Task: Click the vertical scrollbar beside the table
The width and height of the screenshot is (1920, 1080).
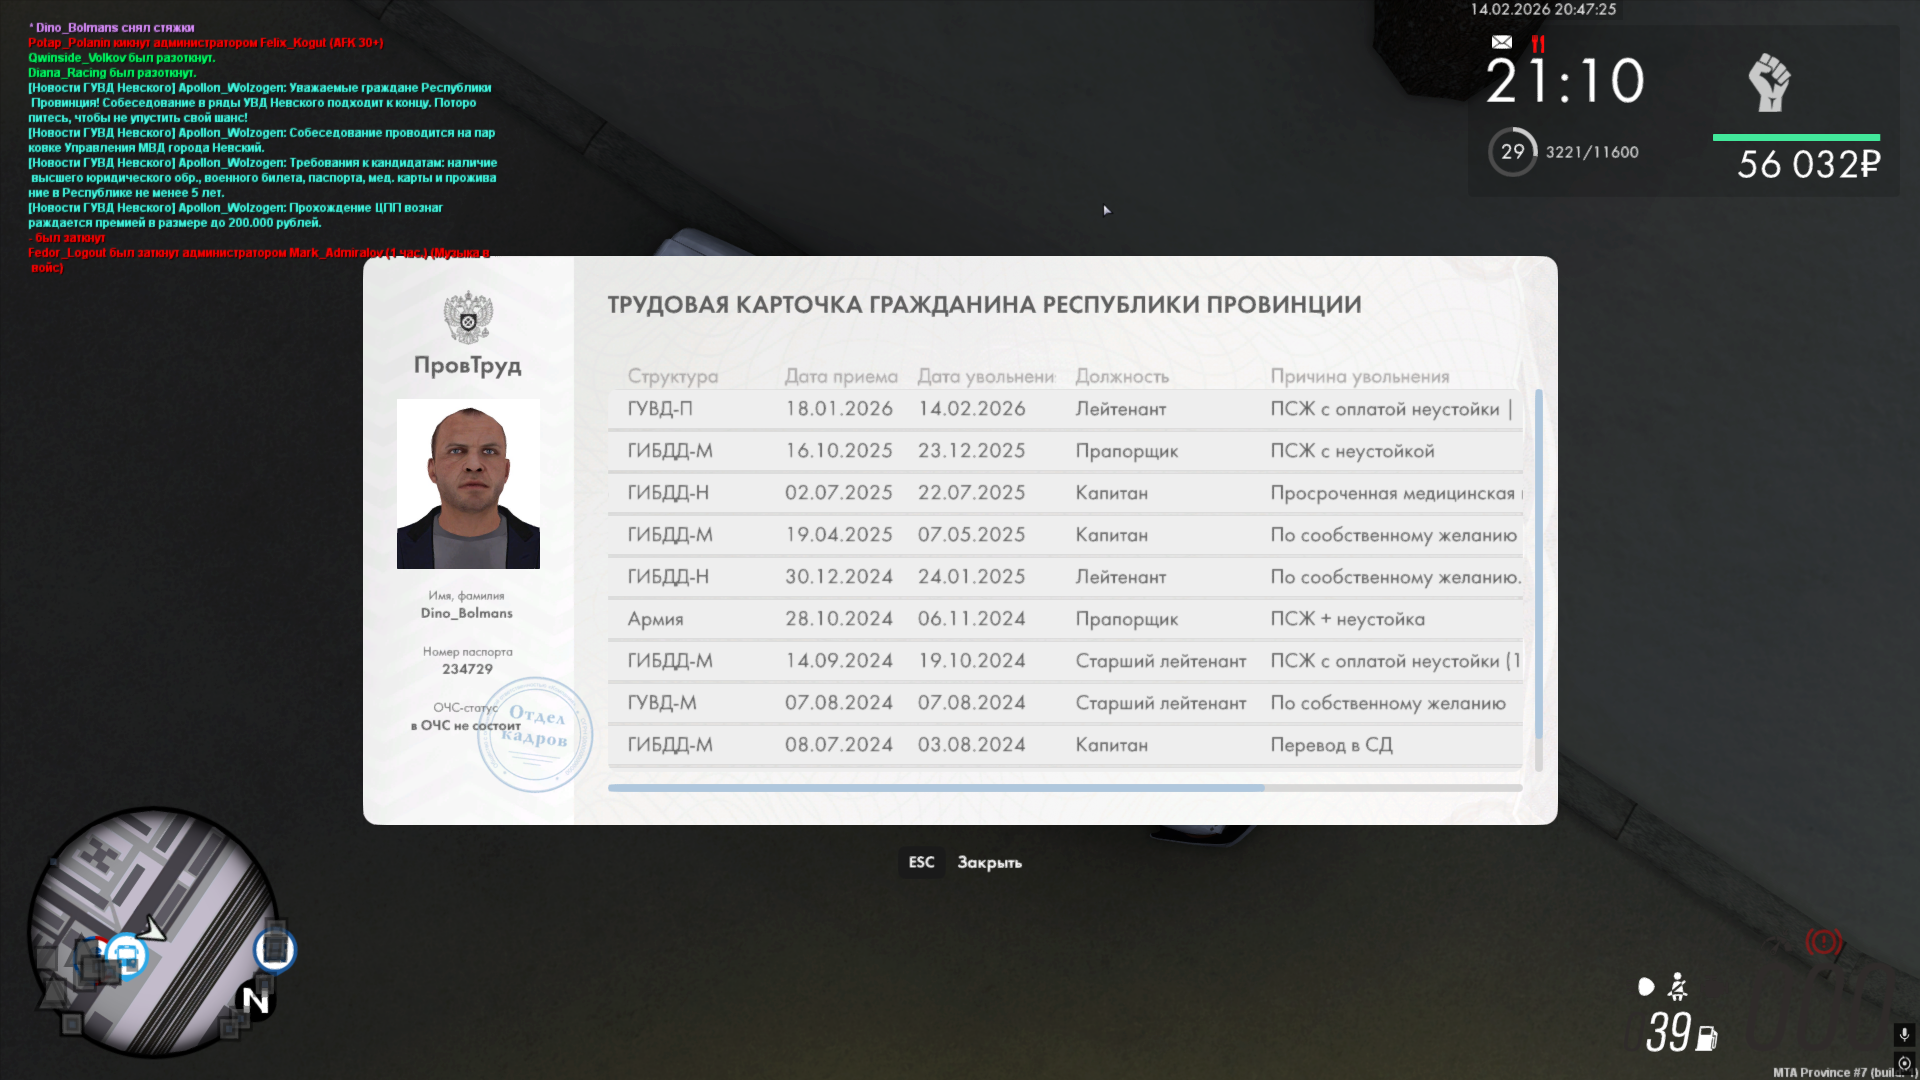Action: point(1538,565)
